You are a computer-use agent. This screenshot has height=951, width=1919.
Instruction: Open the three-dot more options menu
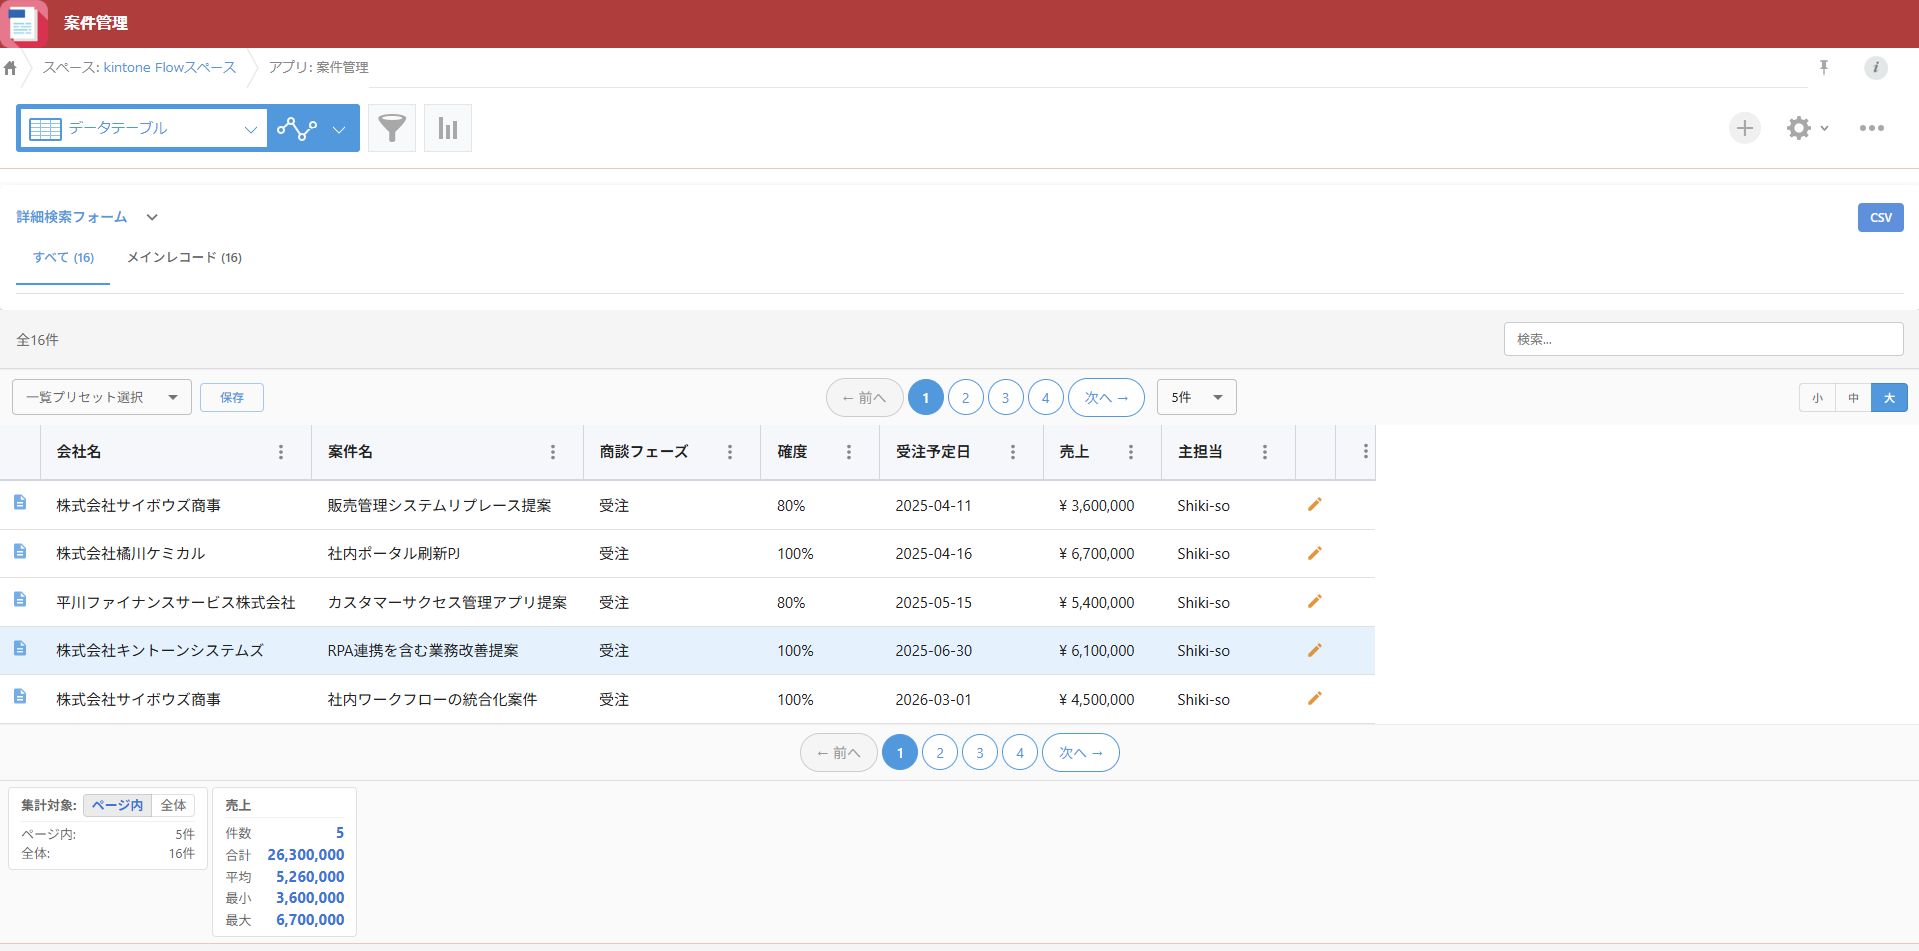click(1871, 128)
